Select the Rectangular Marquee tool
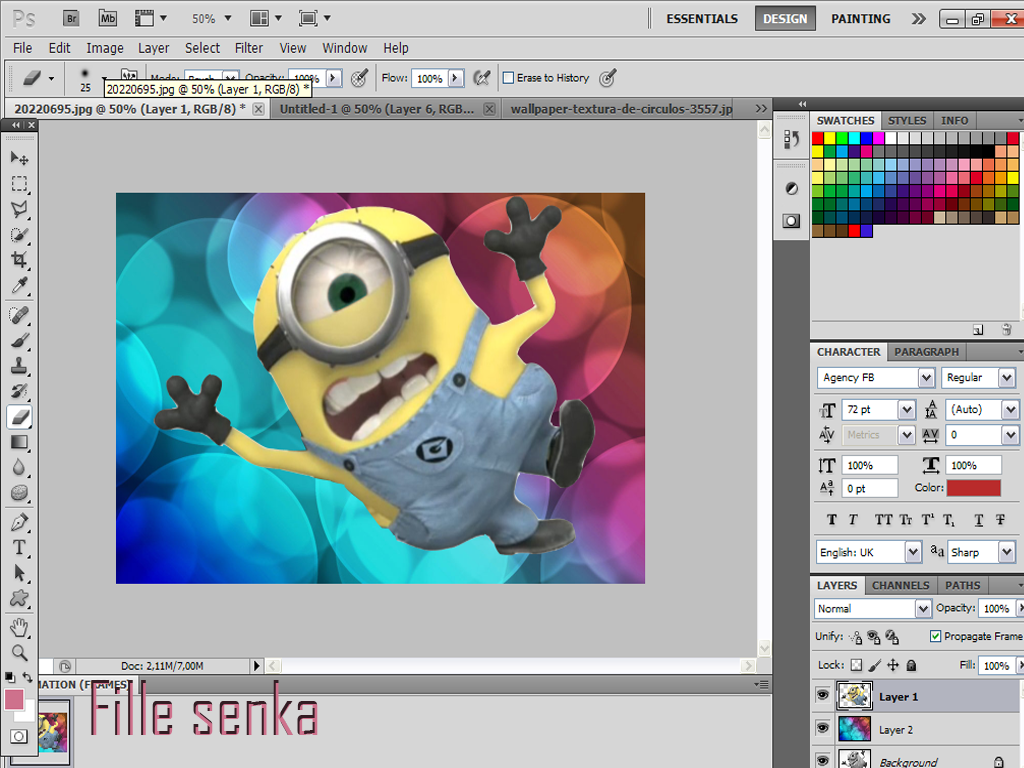The height and width of the screenshot is (768, 1024). [19, 184]
